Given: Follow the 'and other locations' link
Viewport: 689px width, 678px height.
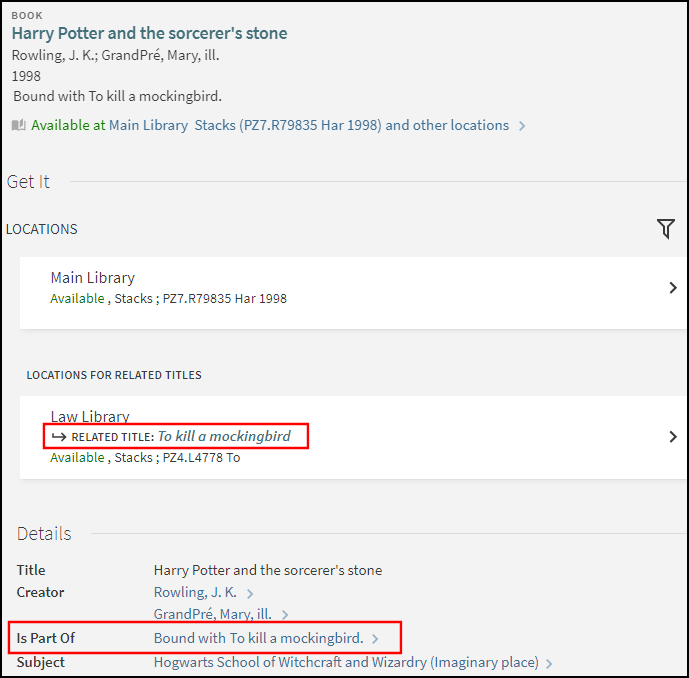Looking at the screenshot, I should tap(447, 126).
